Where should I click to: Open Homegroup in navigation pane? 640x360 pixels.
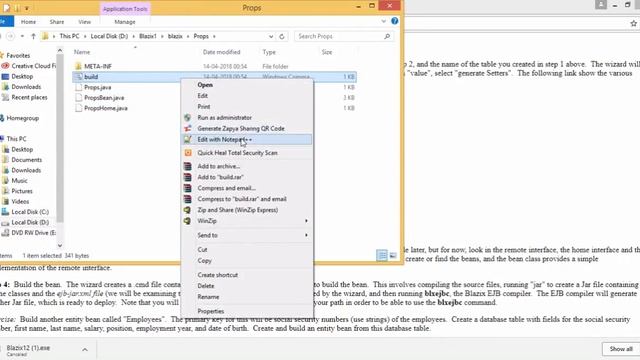tap(20, 118)
